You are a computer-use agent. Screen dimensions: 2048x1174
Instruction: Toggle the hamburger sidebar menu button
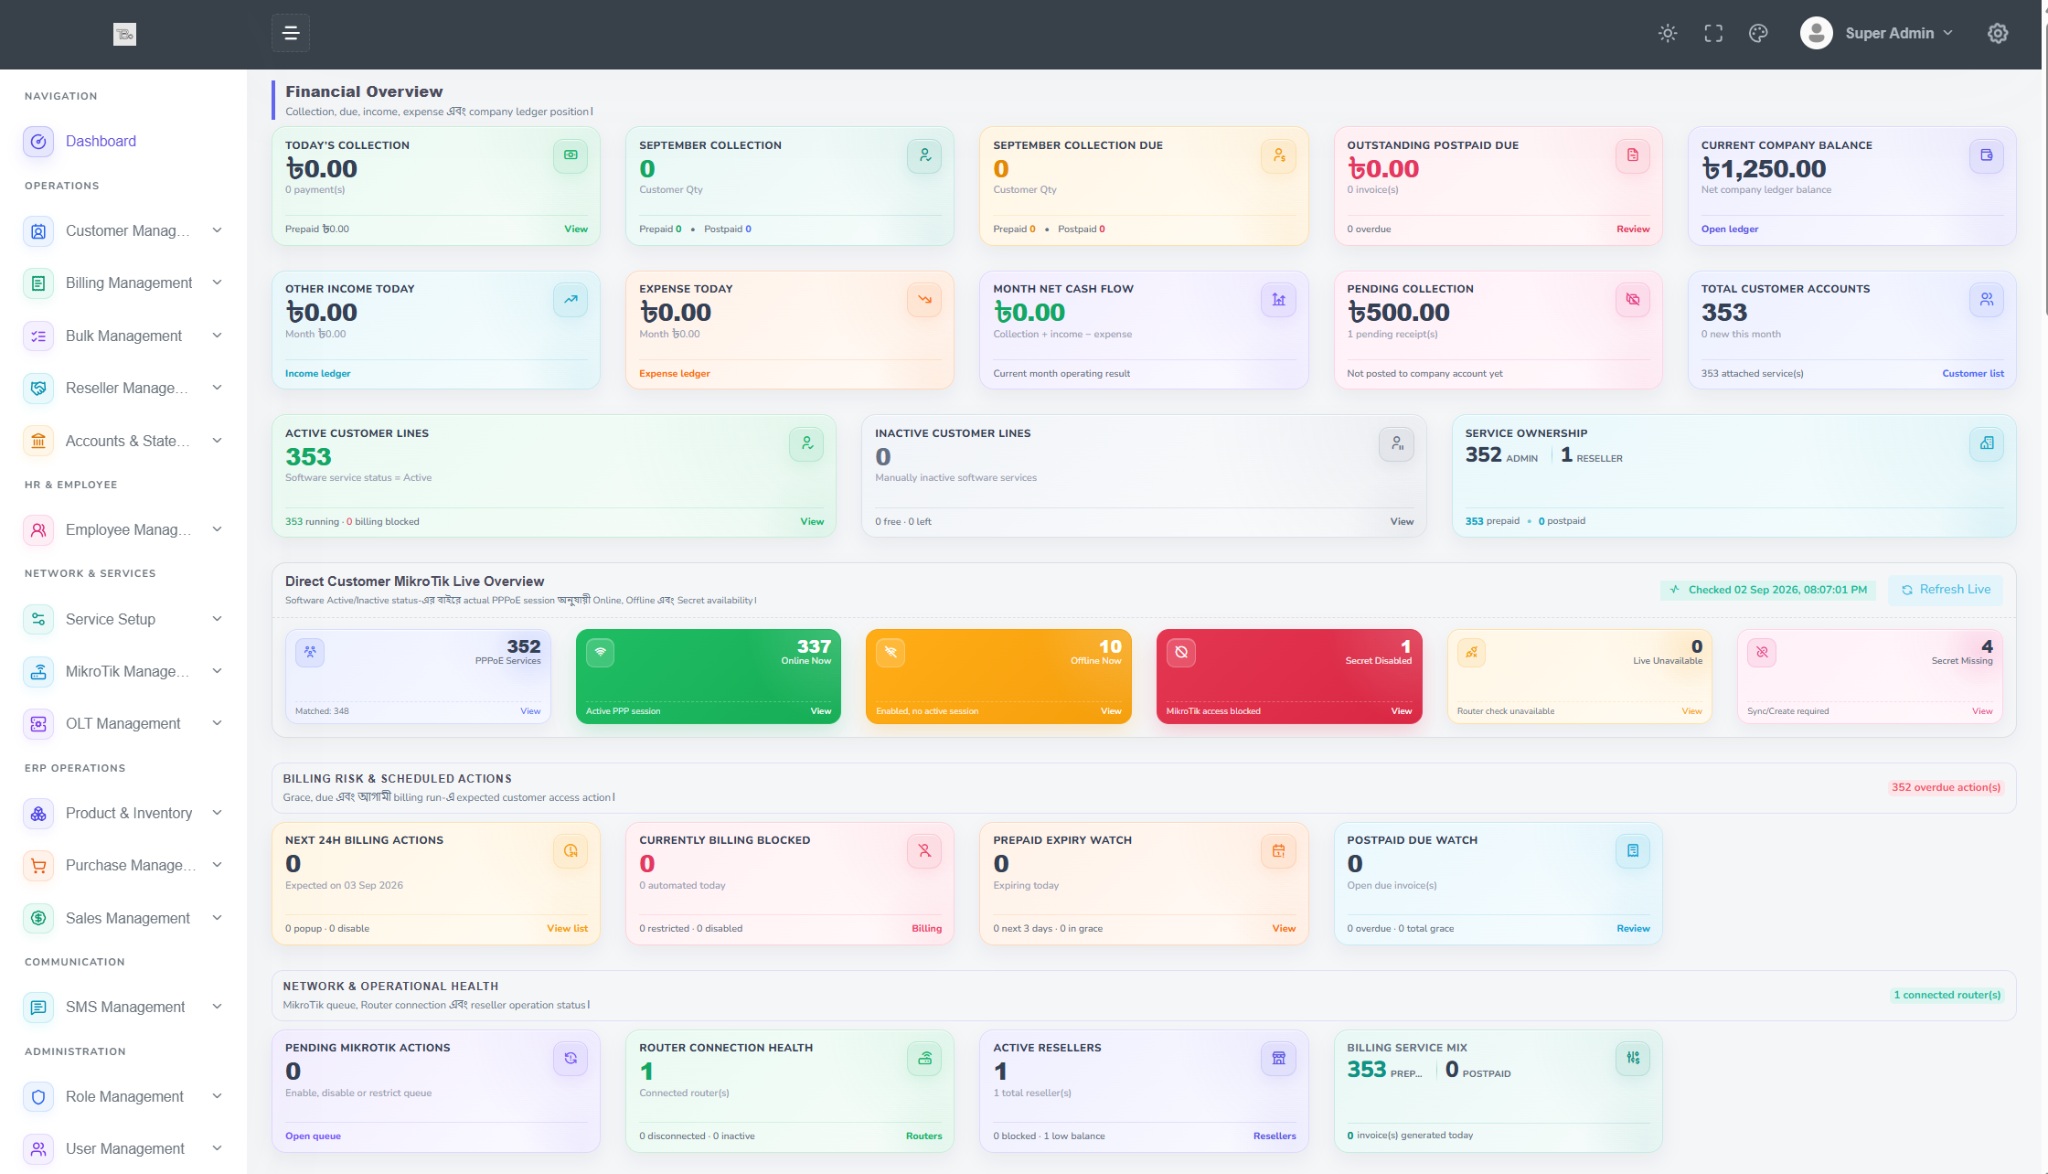point(290,33)
